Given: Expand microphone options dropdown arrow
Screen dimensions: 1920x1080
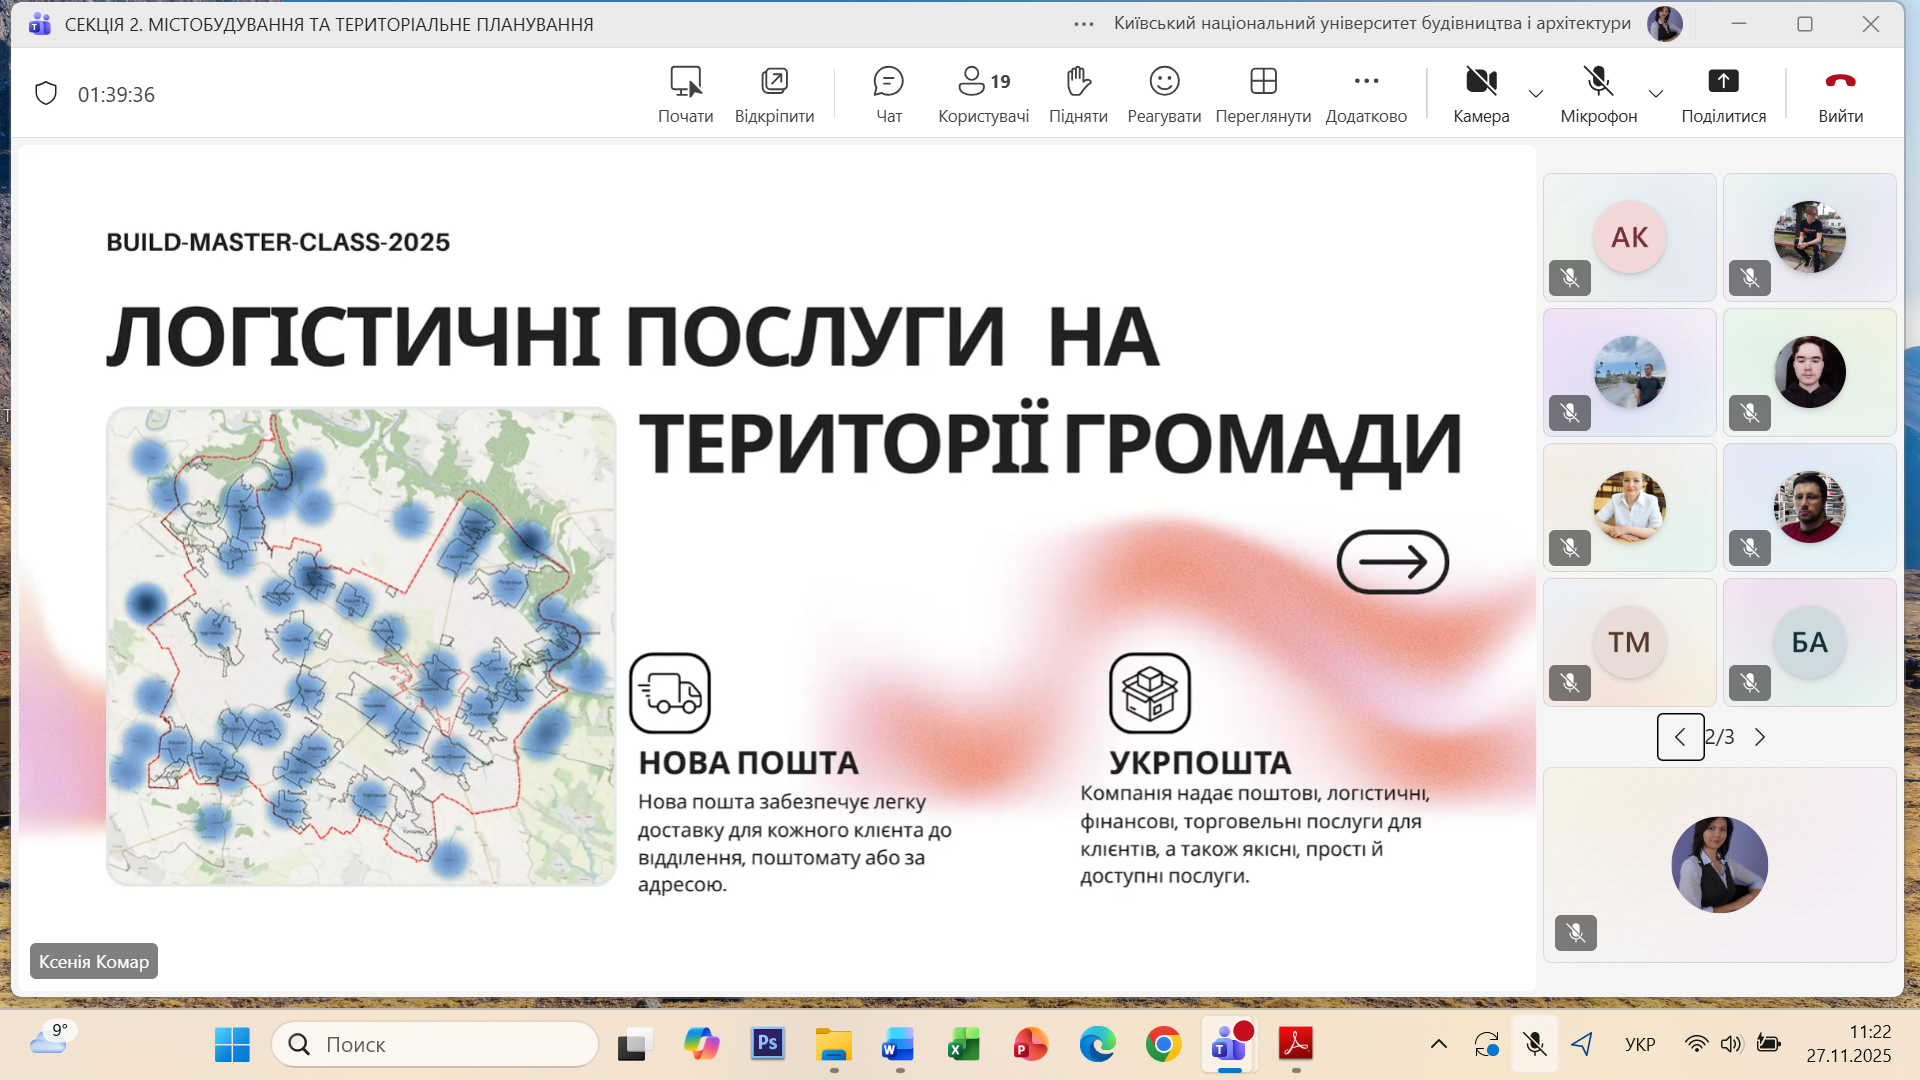Looking at the screenshot, I should tap(1656, 94).
